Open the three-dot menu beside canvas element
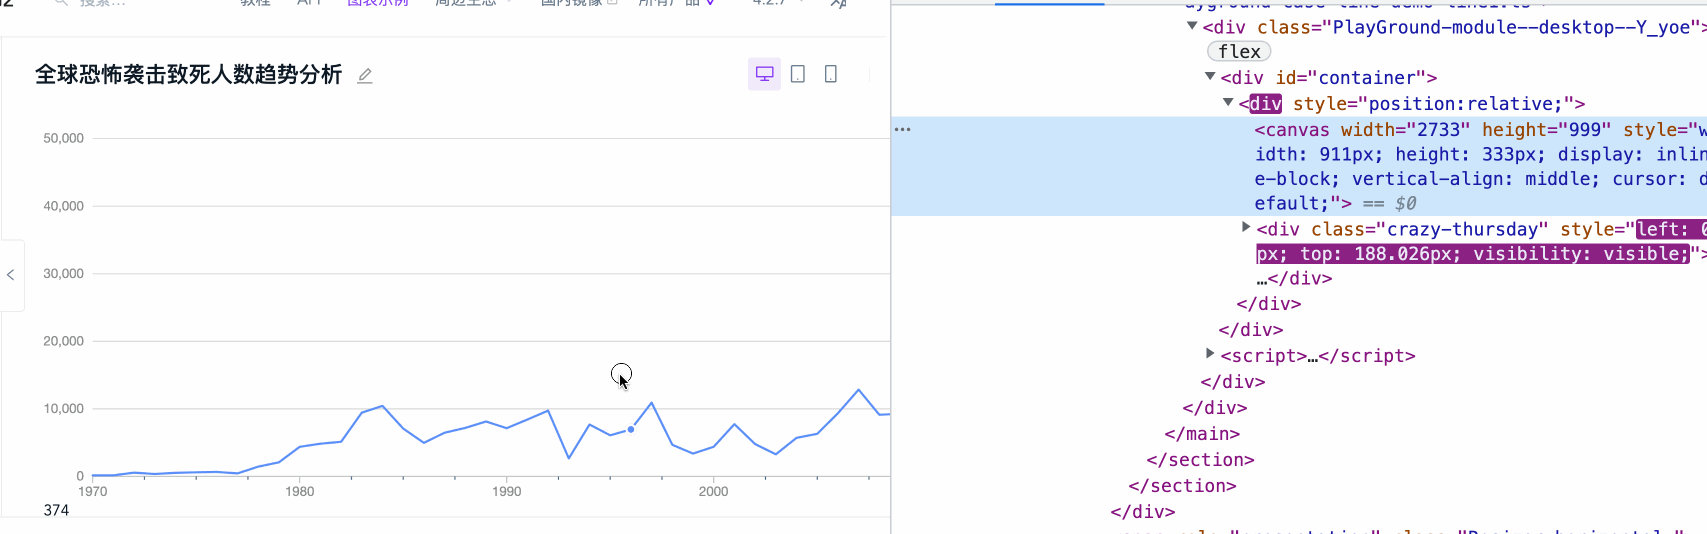1707x534 pixels. tap(903, 129)
